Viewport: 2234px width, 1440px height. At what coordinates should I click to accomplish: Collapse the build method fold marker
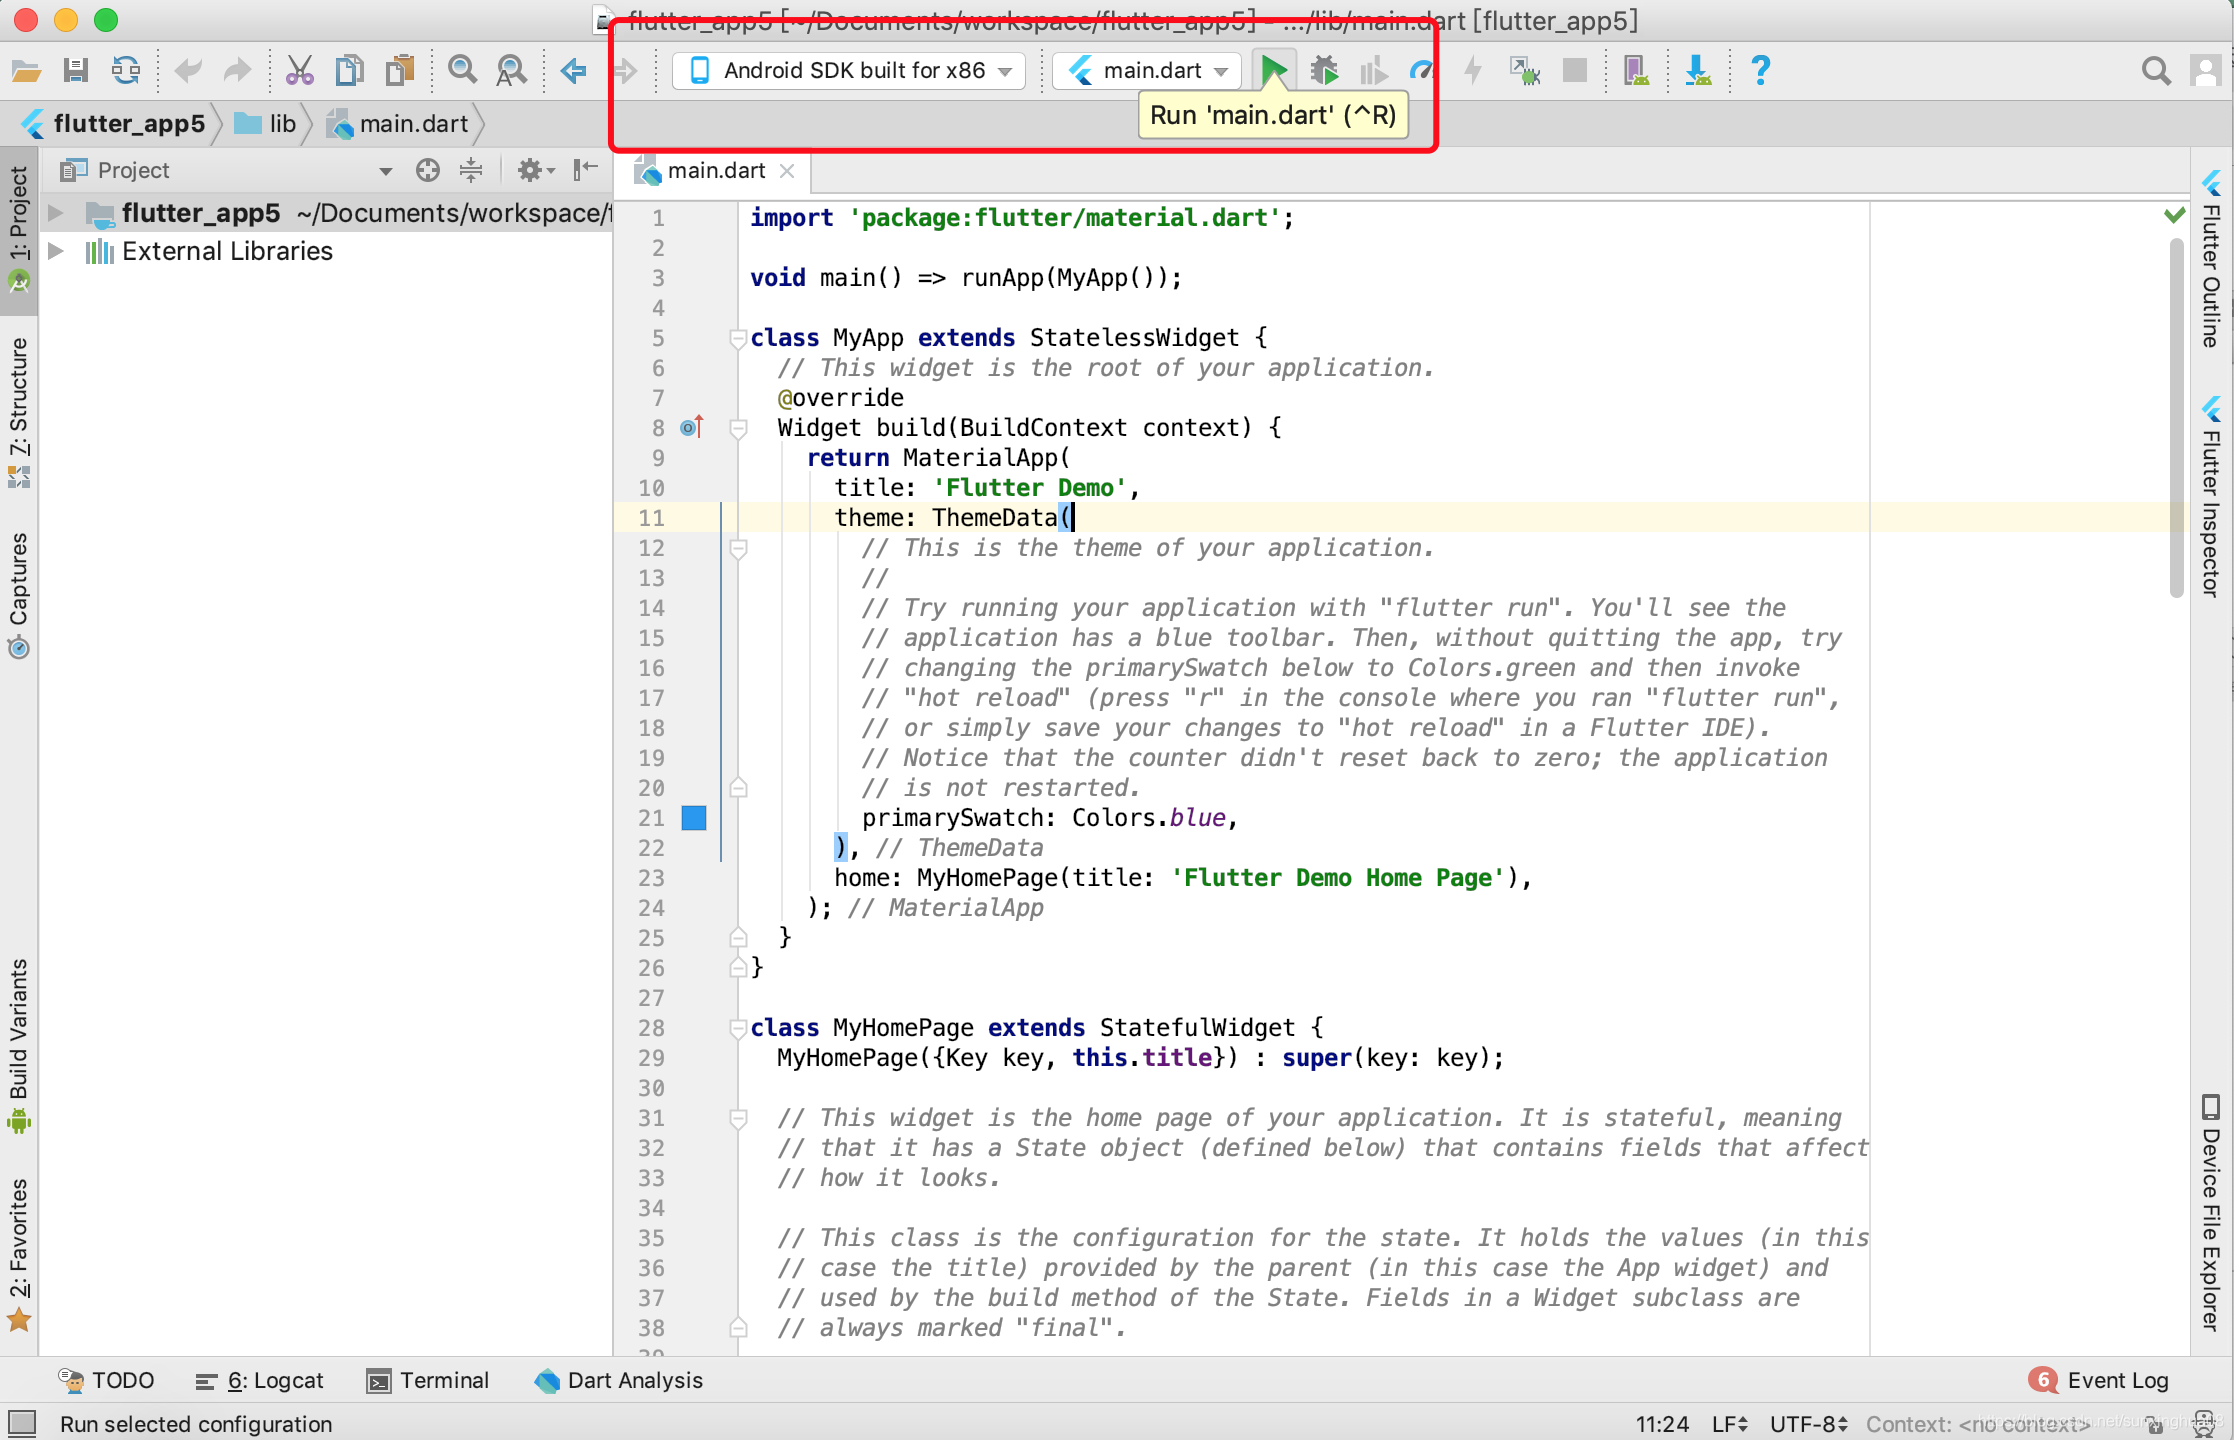pyautogui.click(x=738, y=428)
